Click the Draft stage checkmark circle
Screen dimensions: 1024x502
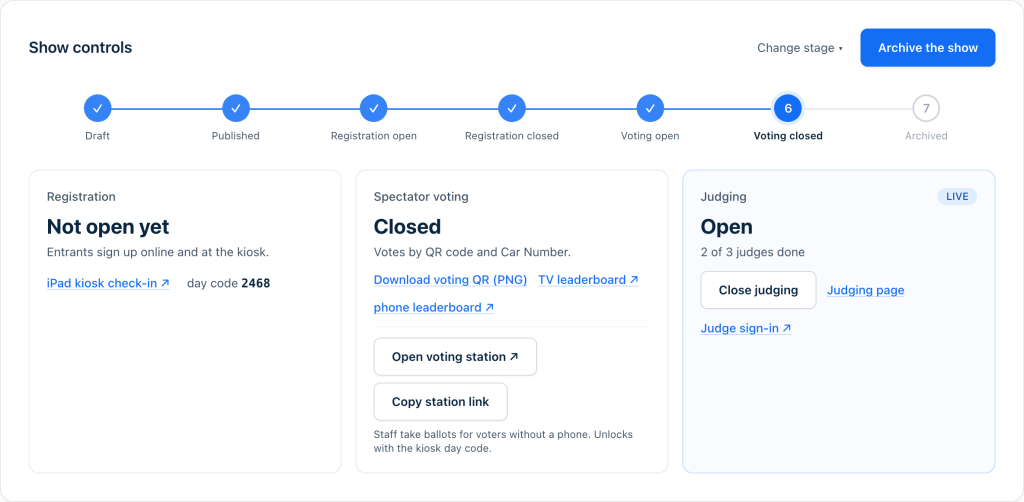coord(97,108)
